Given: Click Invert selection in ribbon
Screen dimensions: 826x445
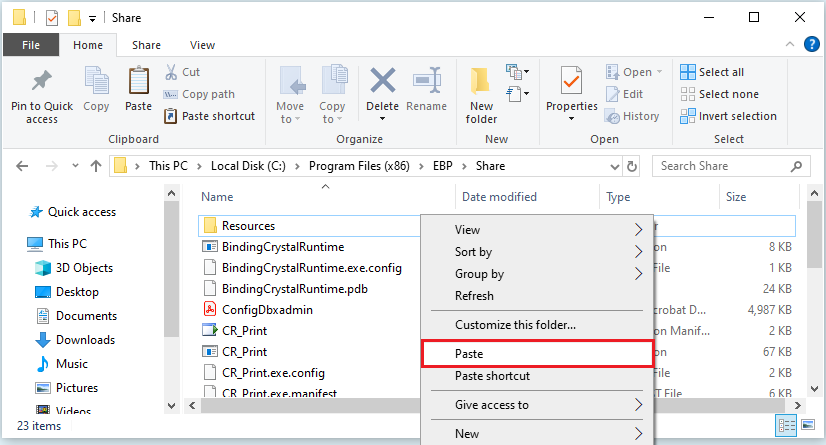Looking at the screenshot, I should (x=728, y=116).
